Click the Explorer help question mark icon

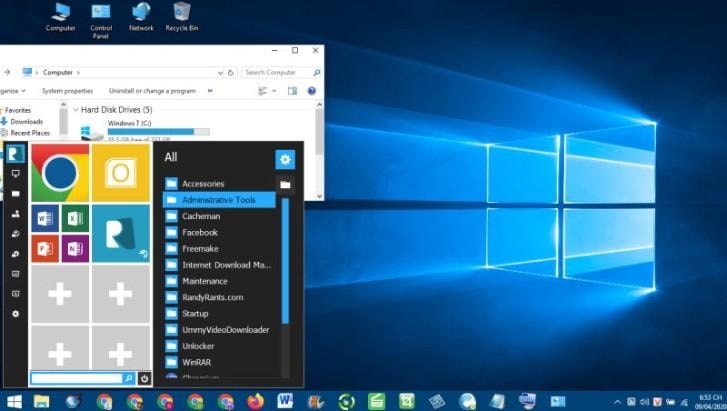click(x=312, y=91)
